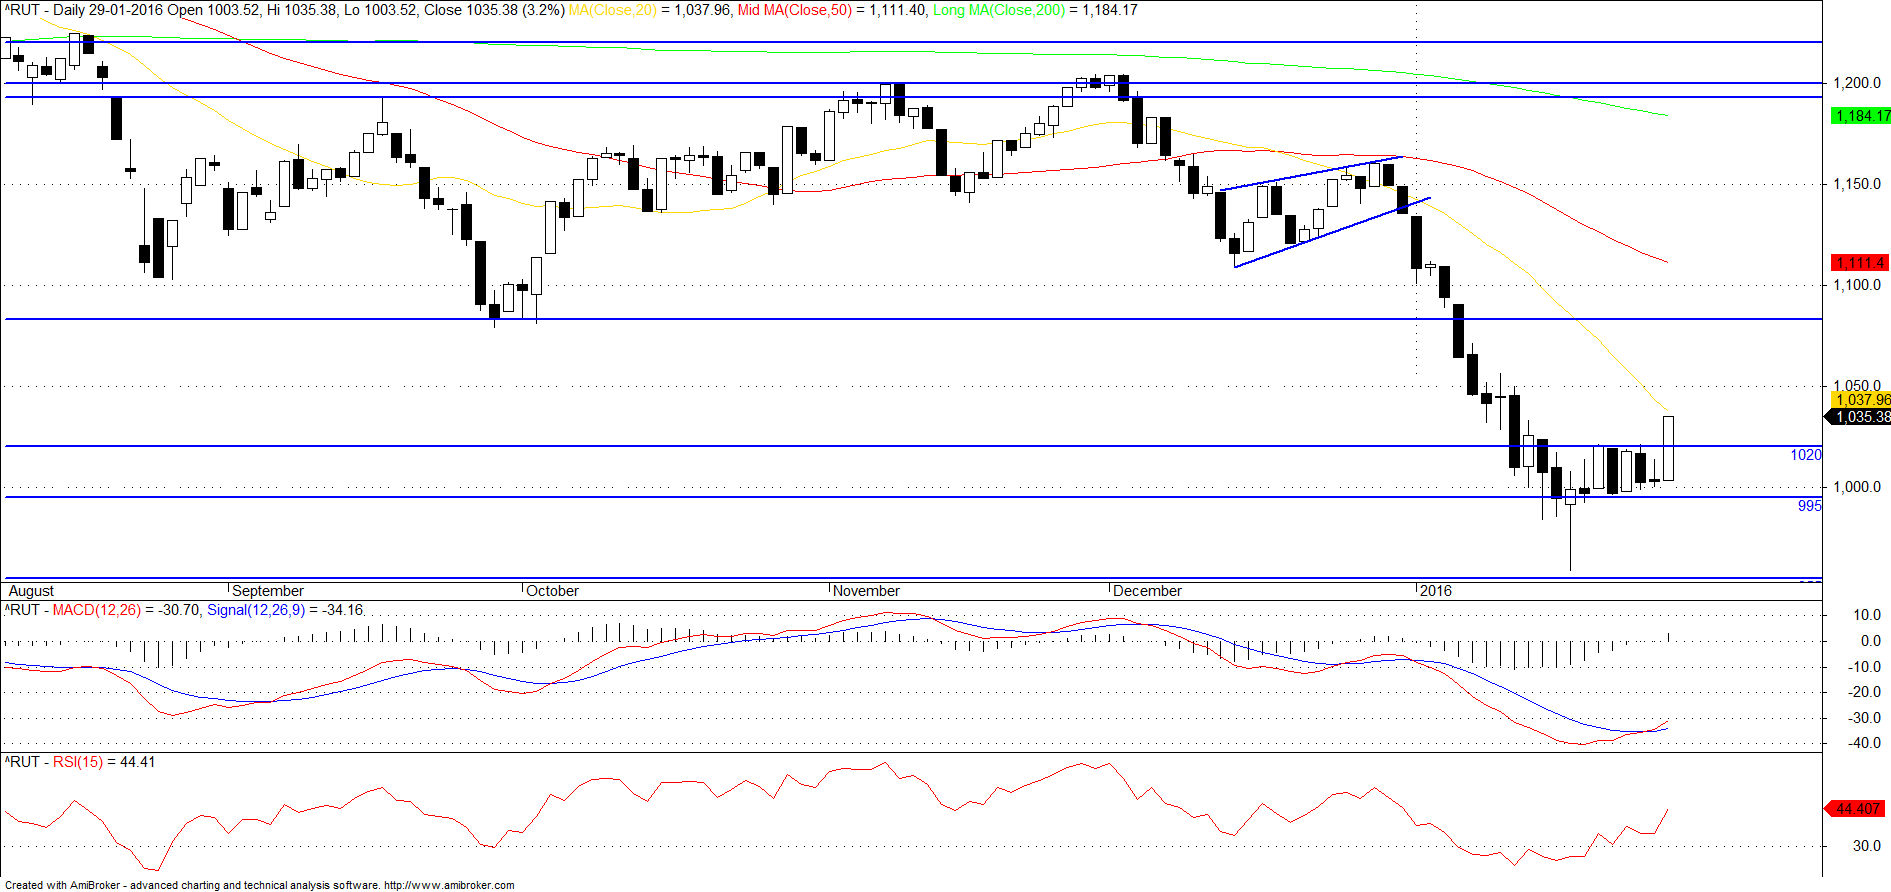Select the December label on the time axis

(1147, 591)
